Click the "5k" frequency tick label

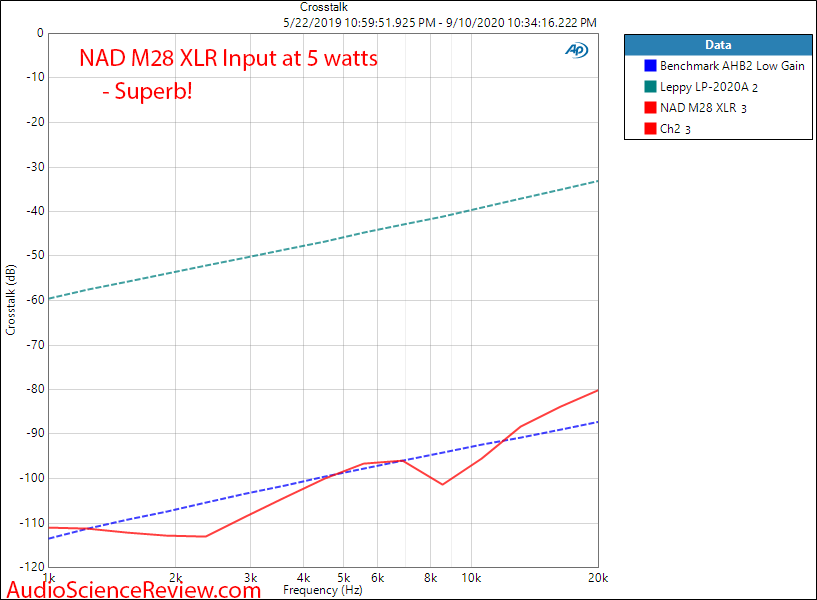pos(344,578)
